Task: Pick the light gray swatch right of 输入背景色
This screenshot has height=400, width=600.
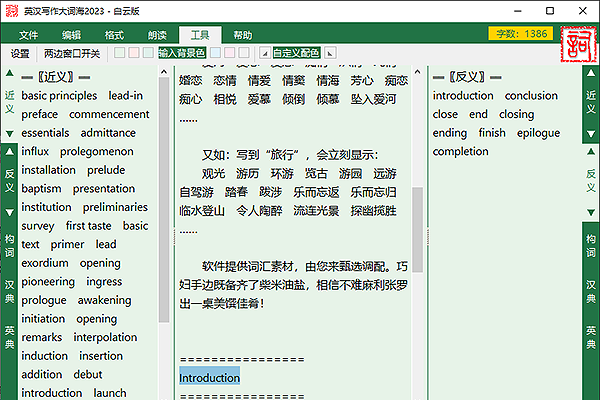Action: click(244, 53)
